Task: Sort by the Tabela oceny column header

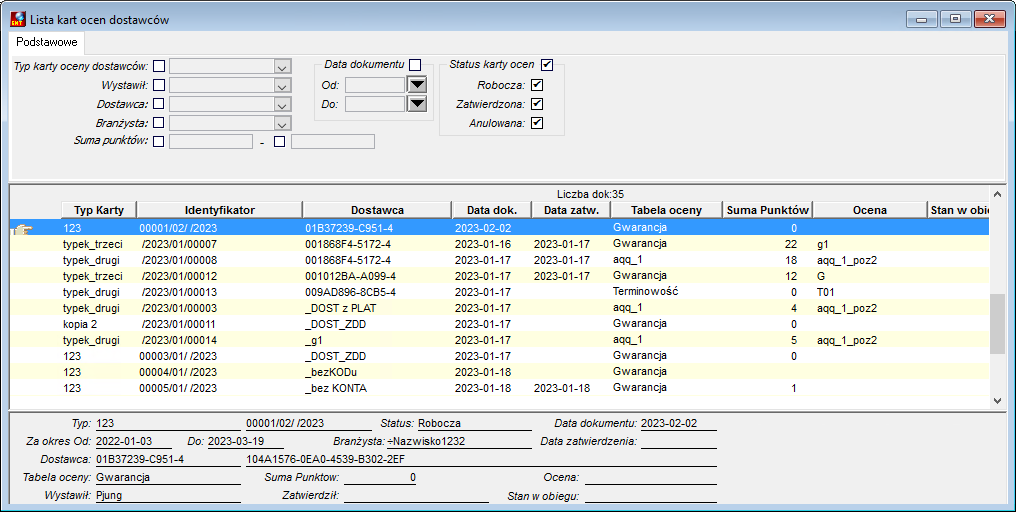Action: [x=666, y=210]
